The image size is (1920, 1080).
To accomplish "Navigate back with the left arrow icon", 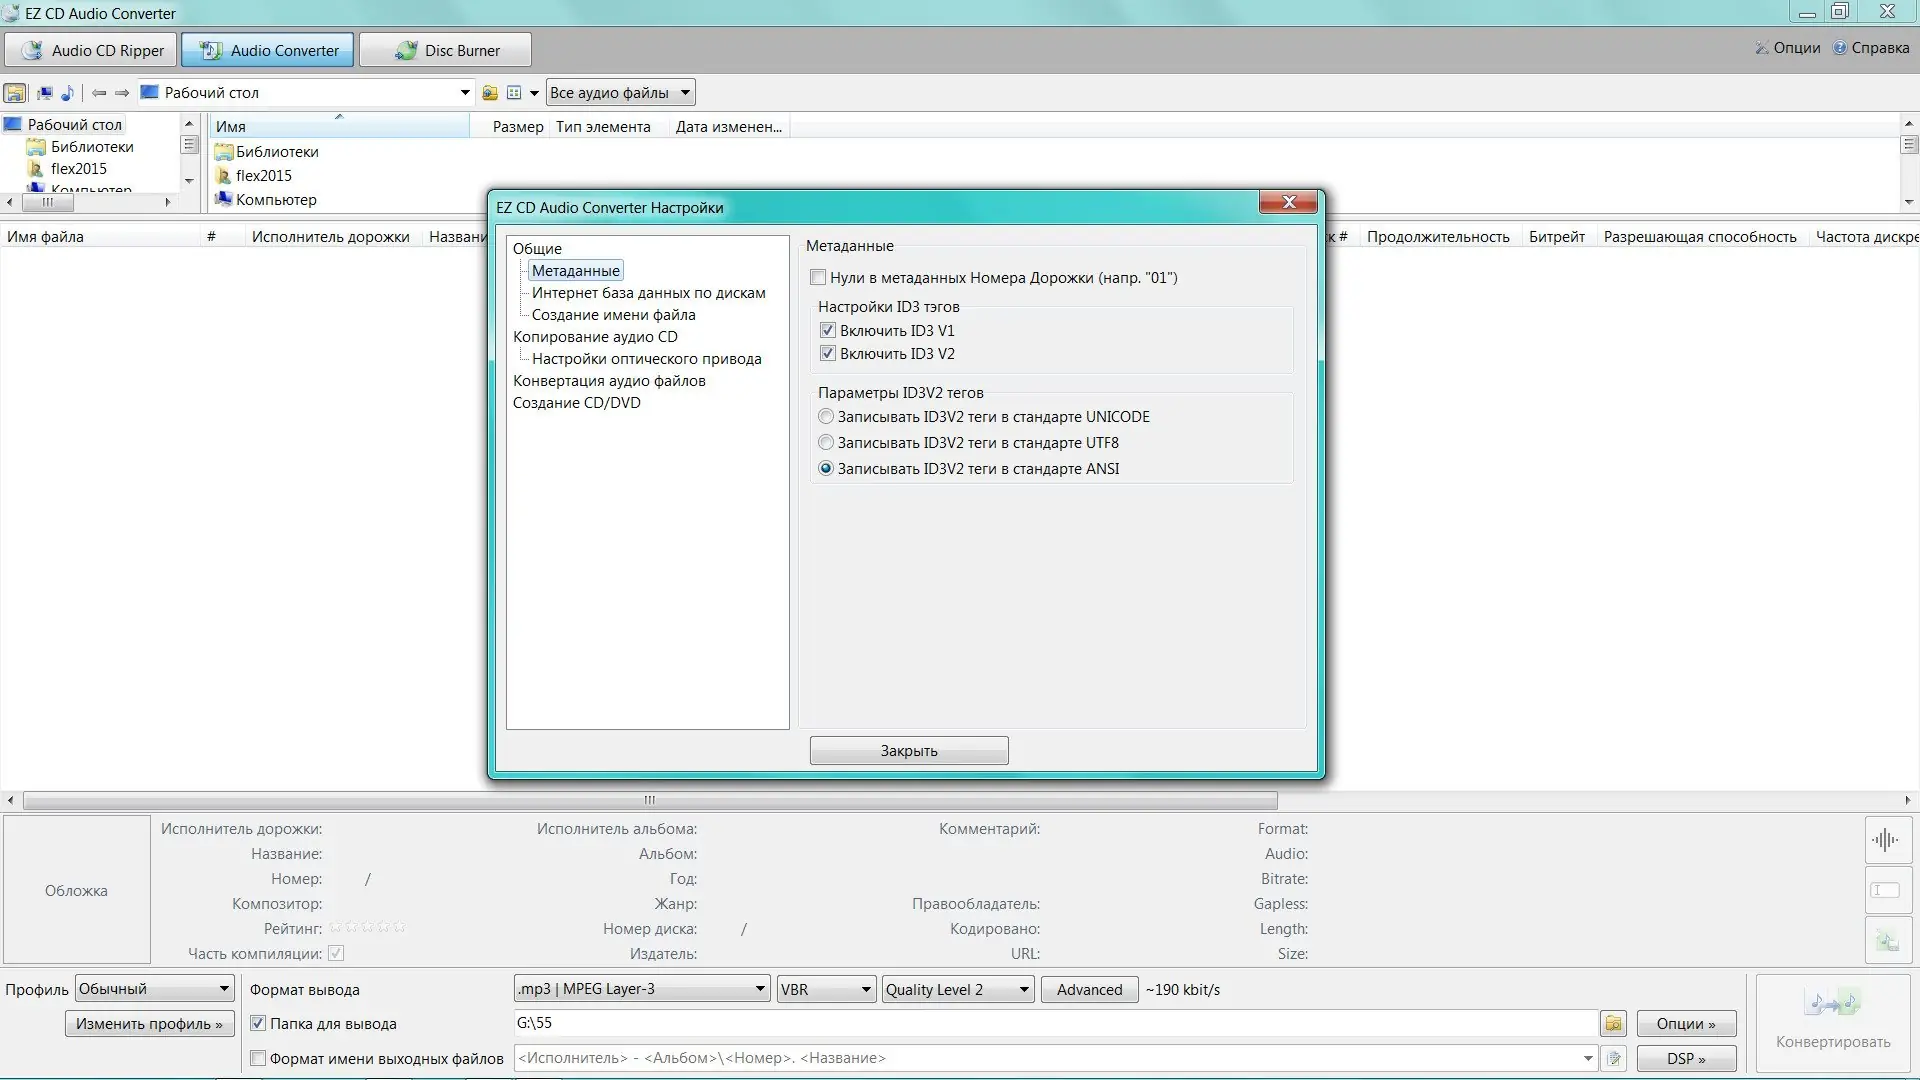I will [x=99, y=93].
